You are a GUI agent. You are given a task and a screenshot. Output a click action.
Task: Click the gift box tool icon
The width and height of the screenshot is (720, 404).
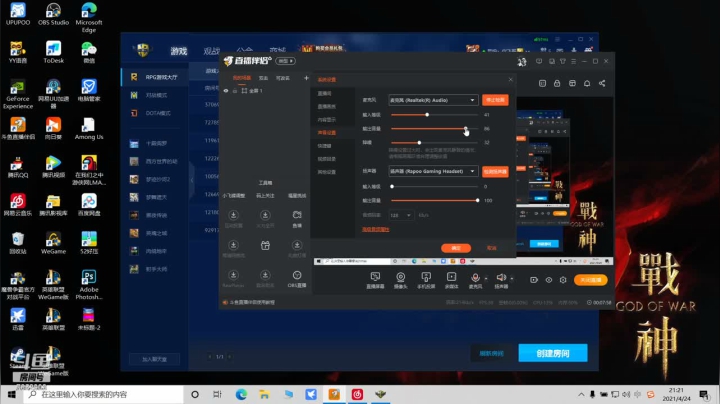point(265,245)
